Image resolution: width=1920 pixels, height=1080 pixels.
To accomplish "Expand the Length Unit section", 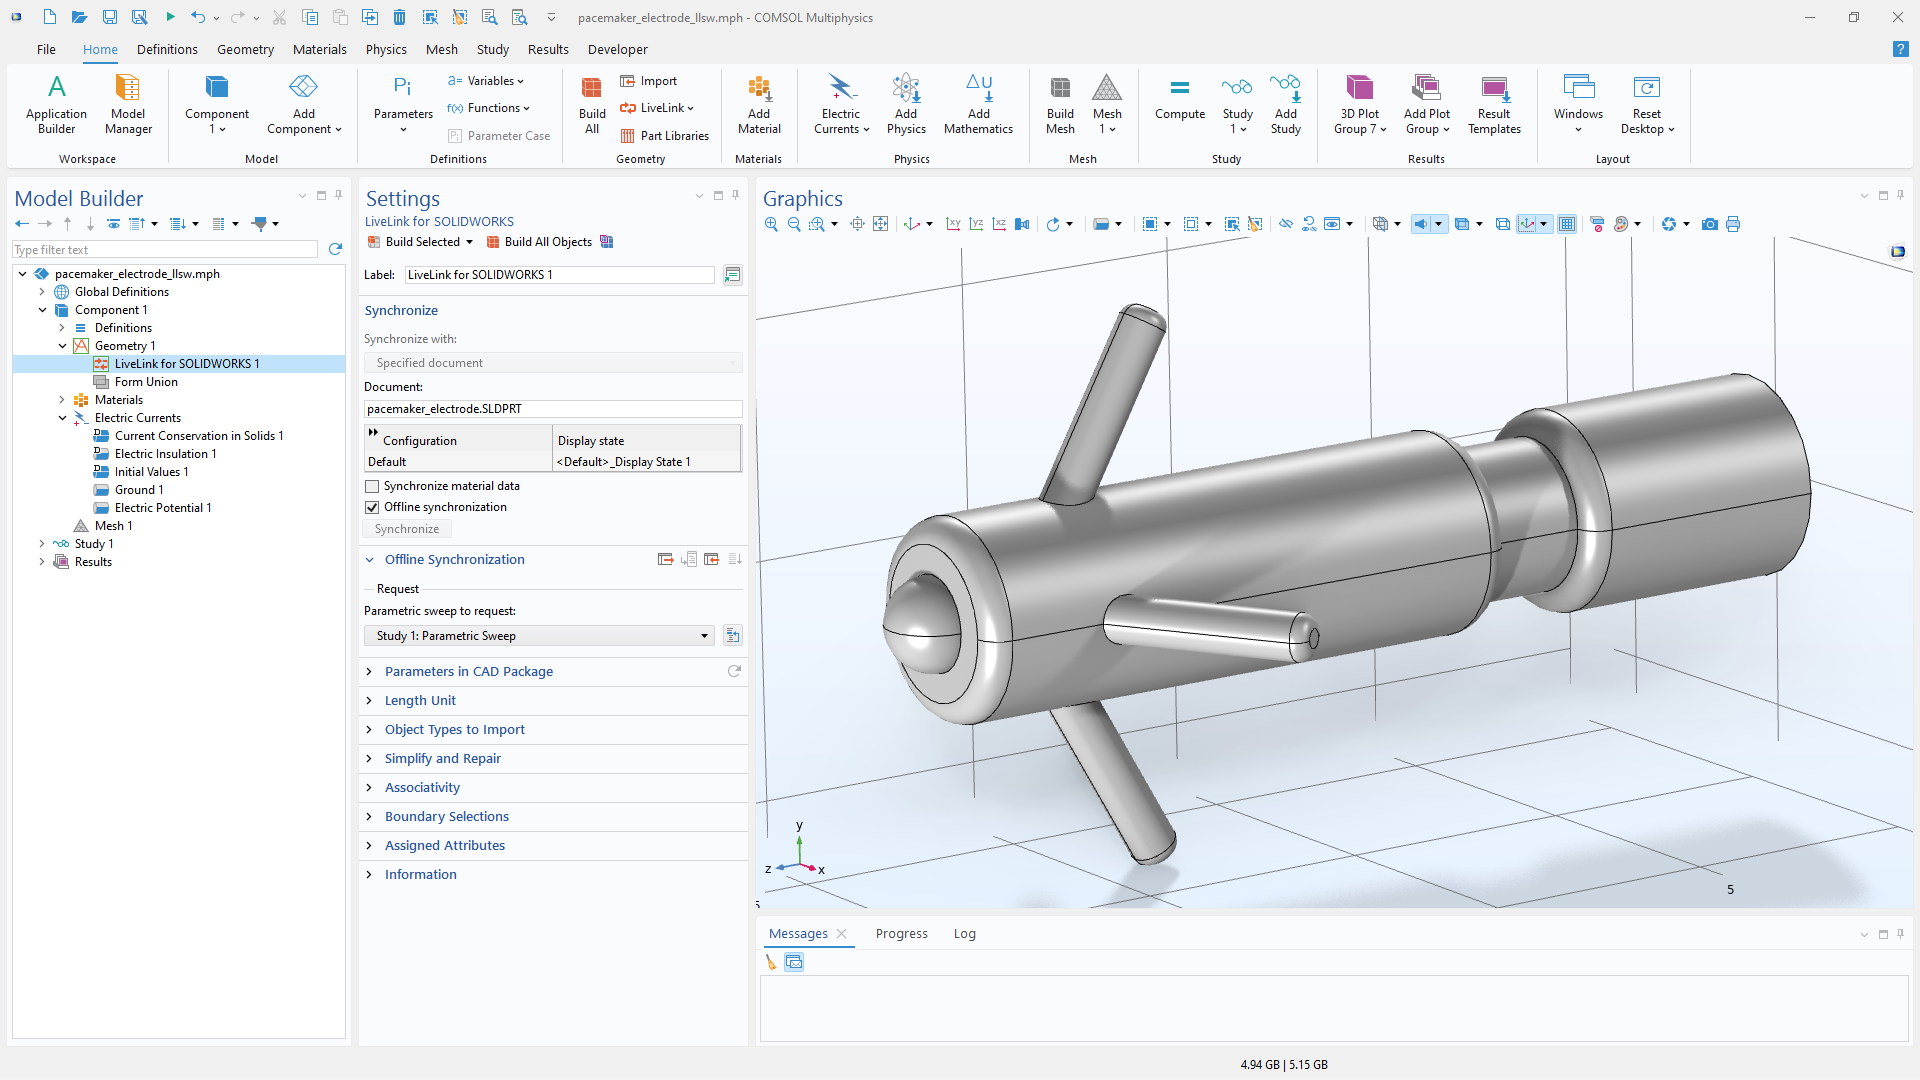I will [x=421, y=700].
